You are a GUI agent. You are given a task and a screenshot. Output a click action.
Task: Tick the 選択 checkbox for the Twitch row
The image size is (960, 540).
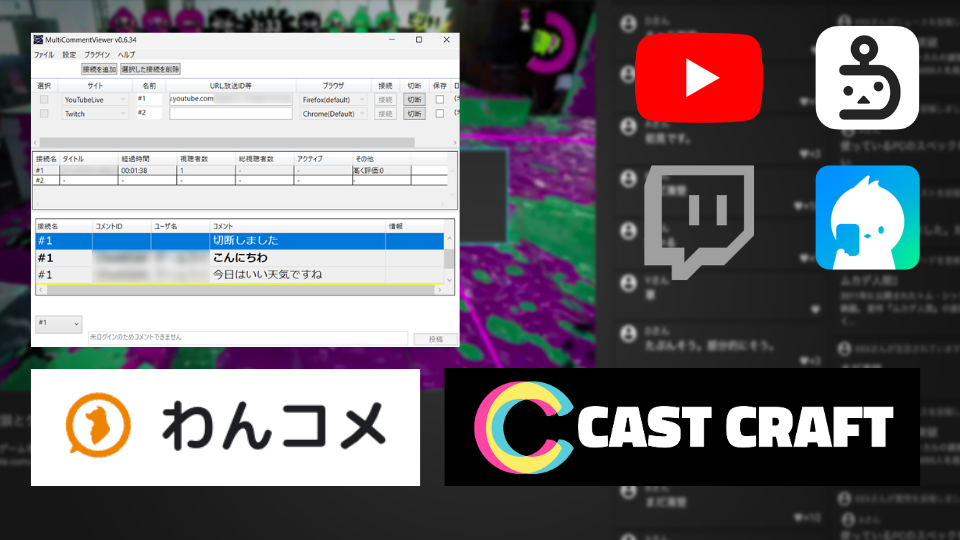tap(44, 114)
